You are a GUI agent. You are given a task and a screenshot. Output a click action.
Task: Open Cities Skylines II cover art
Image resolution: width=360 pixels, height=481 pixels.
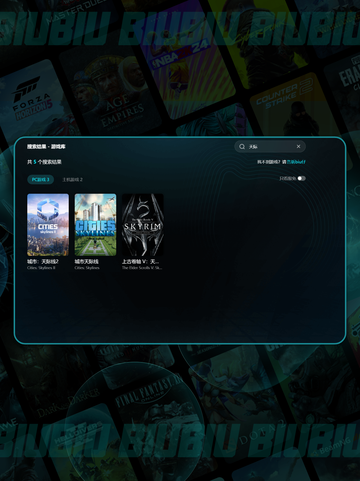48,225
